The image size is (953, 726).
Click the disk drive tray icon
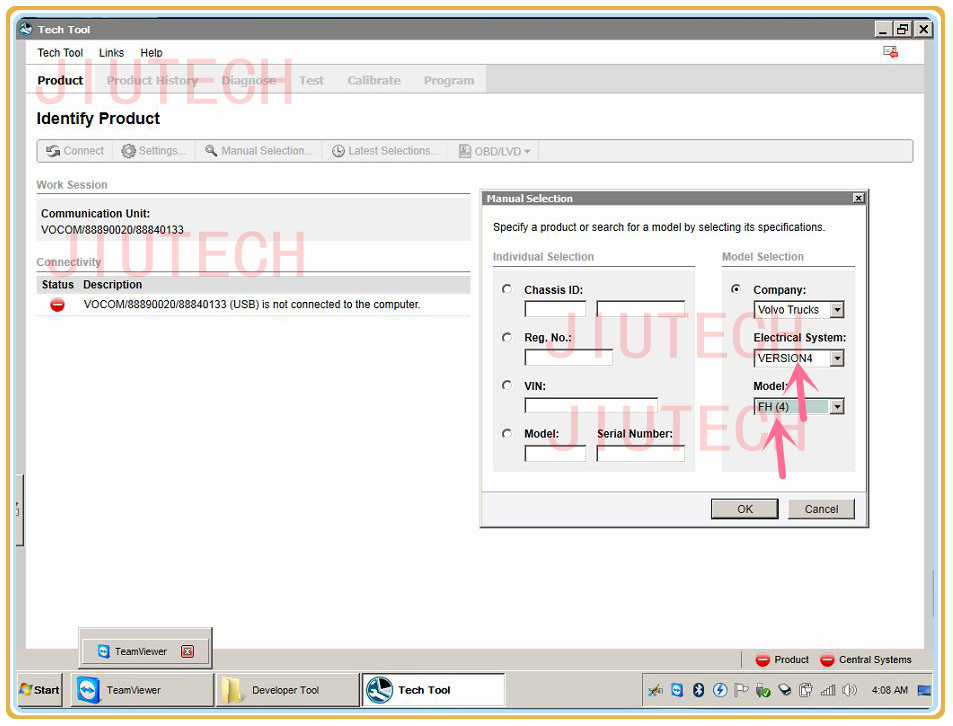coord(785,691)
